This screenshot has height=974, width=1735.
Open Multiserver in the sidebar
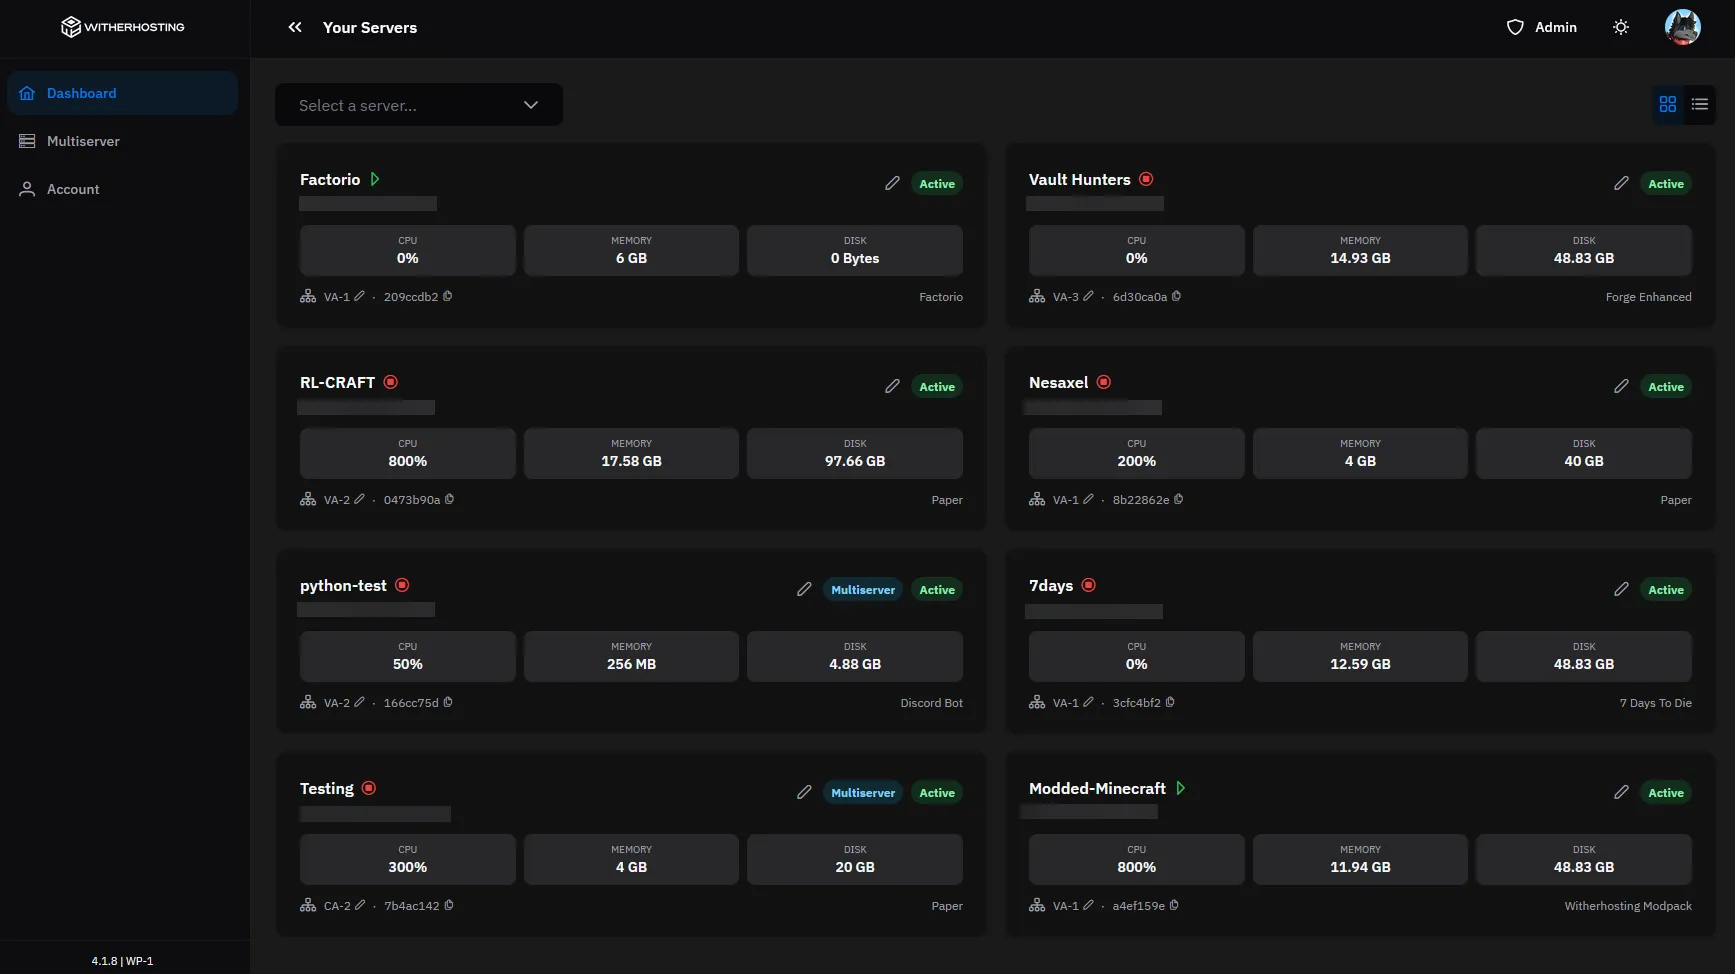point(122,141)
